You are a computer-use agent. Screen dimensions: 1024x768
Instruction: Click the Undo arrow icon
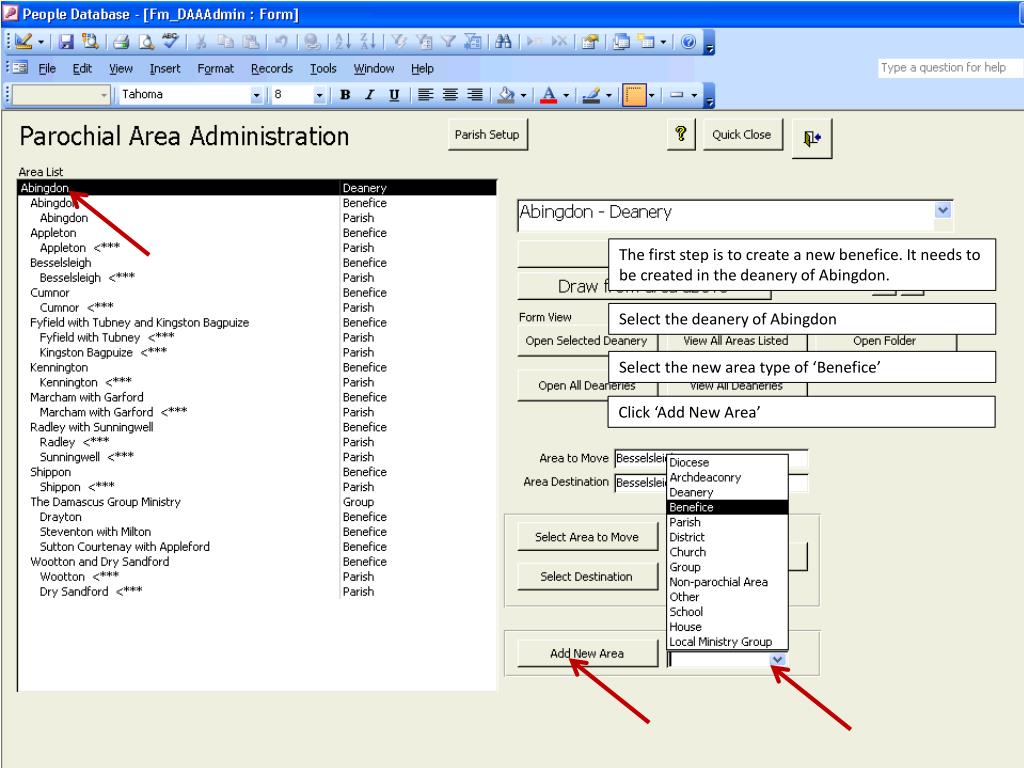(x=281, y=42)
